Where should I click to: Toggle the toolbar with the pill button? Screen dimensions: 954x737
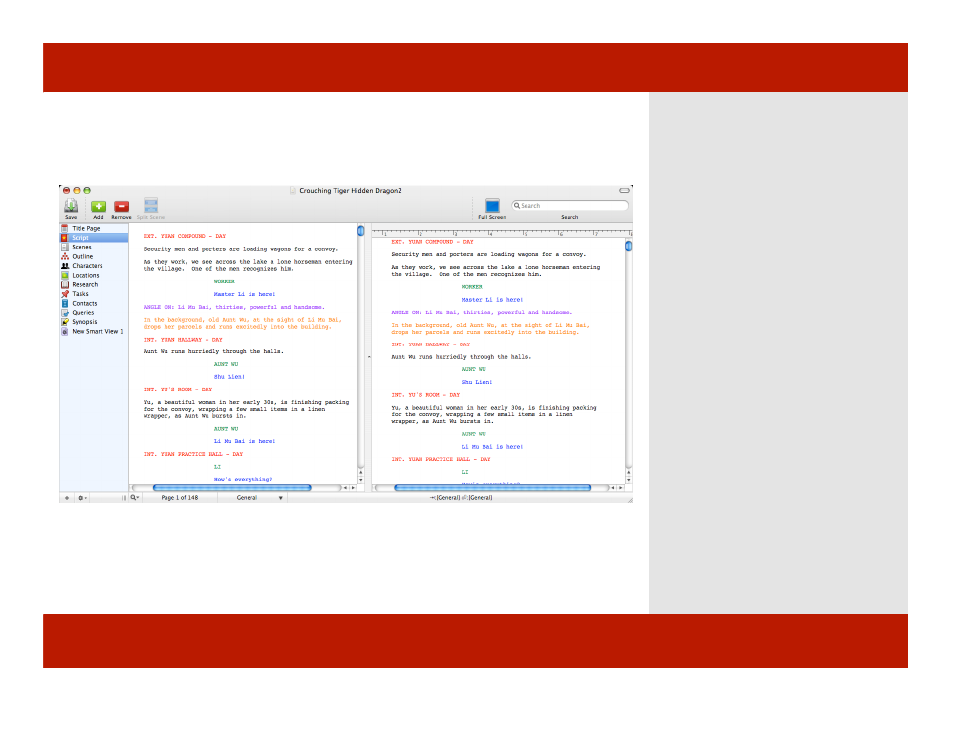point(624,190)
